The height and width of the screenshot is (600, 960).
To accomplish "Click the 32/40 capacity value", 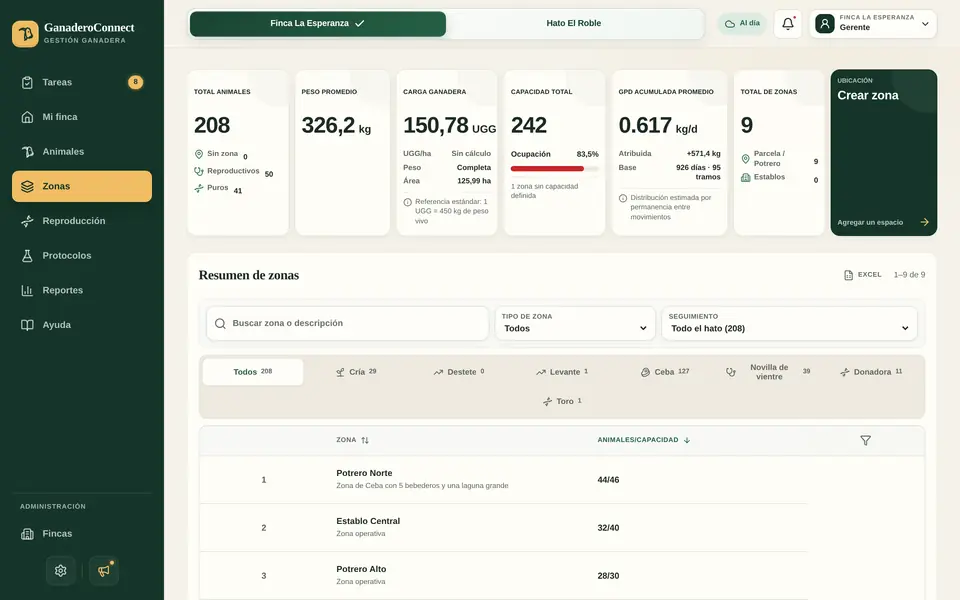I will pos(608,528).
